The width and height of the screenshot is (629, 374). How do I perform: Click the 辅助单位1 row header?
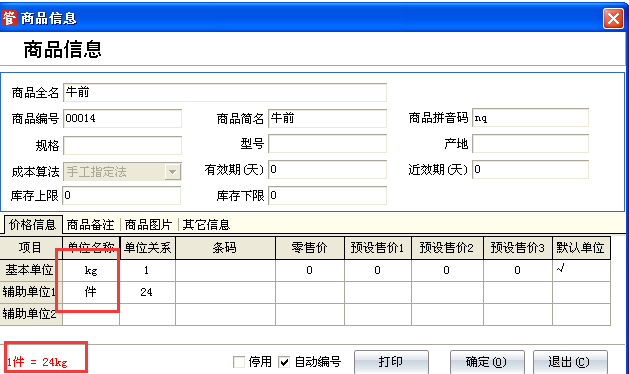31,292
